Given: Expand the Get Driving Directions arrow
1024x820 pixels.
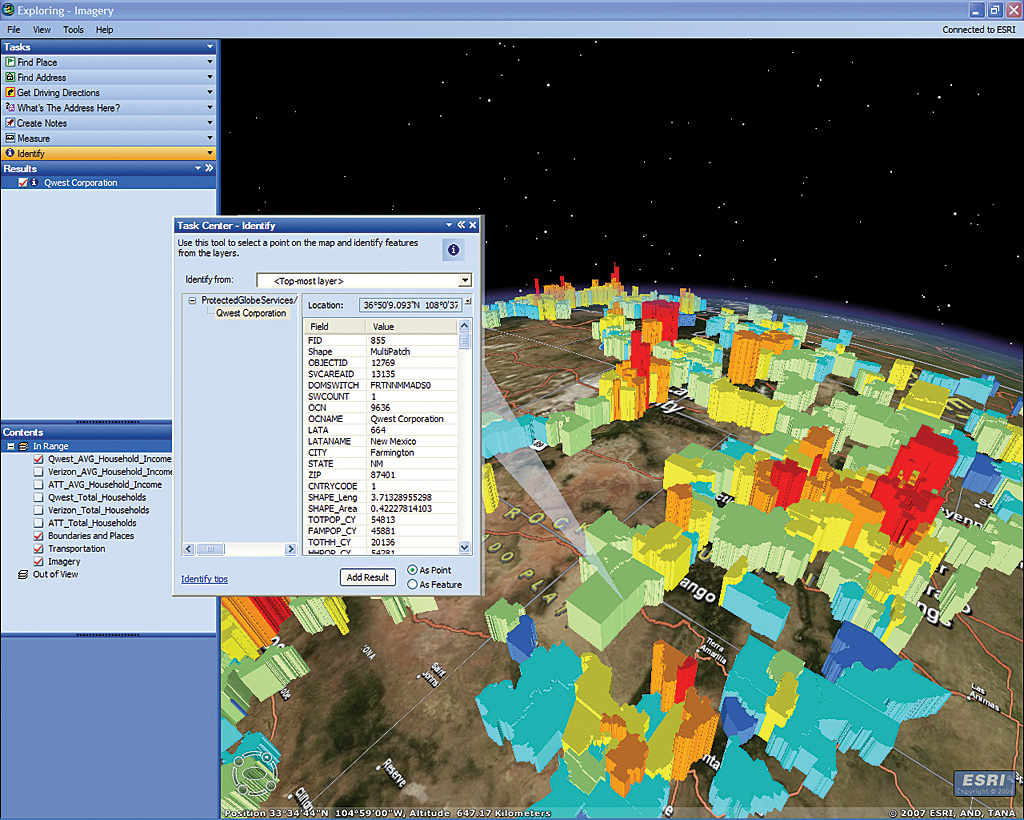Looking at the screenshot, I should 210,93.
